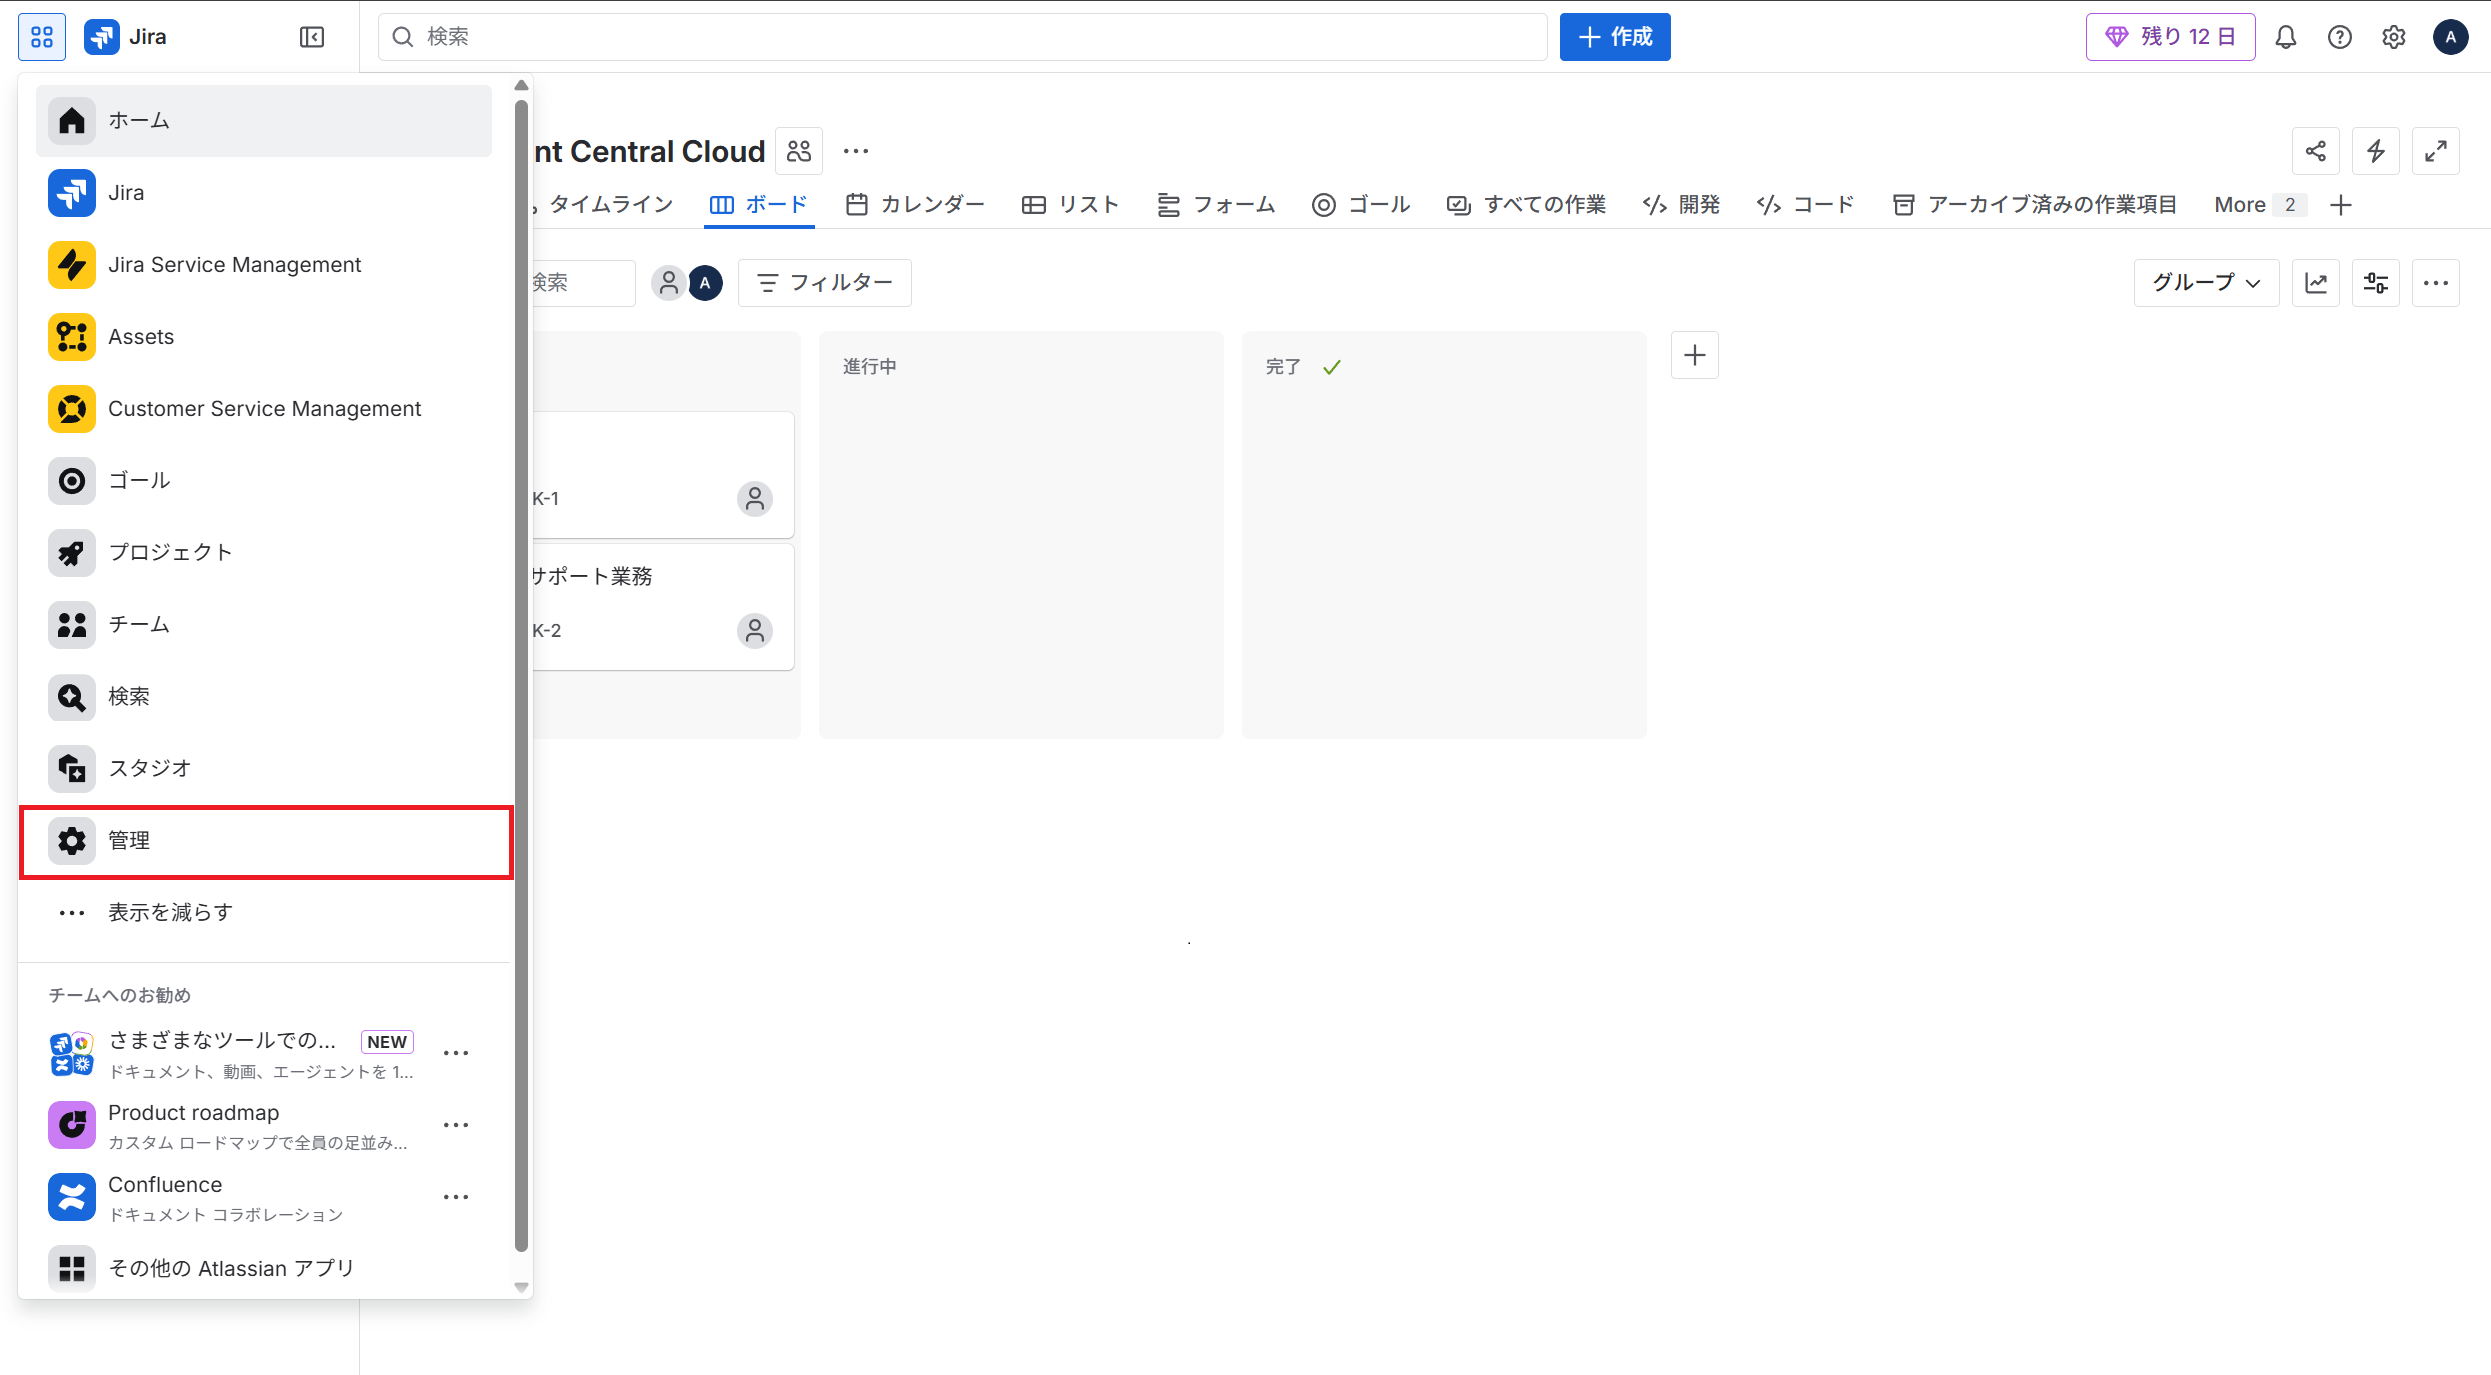The image size is (2491, 1375).
Task: Open the help question mark icon
Action: 2340,37
